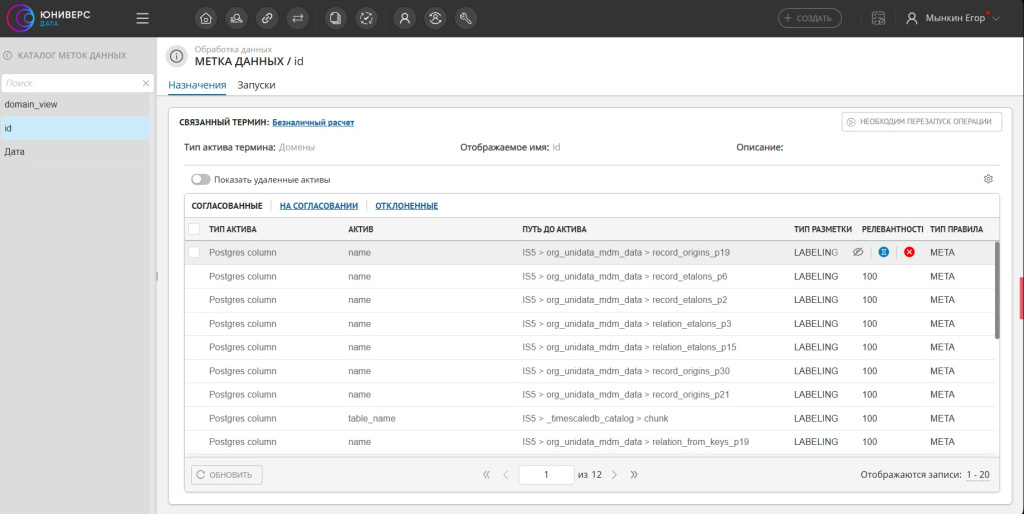Click Необходим перезапуск операции button
The image size is (1024, 514).
(921, 121)
